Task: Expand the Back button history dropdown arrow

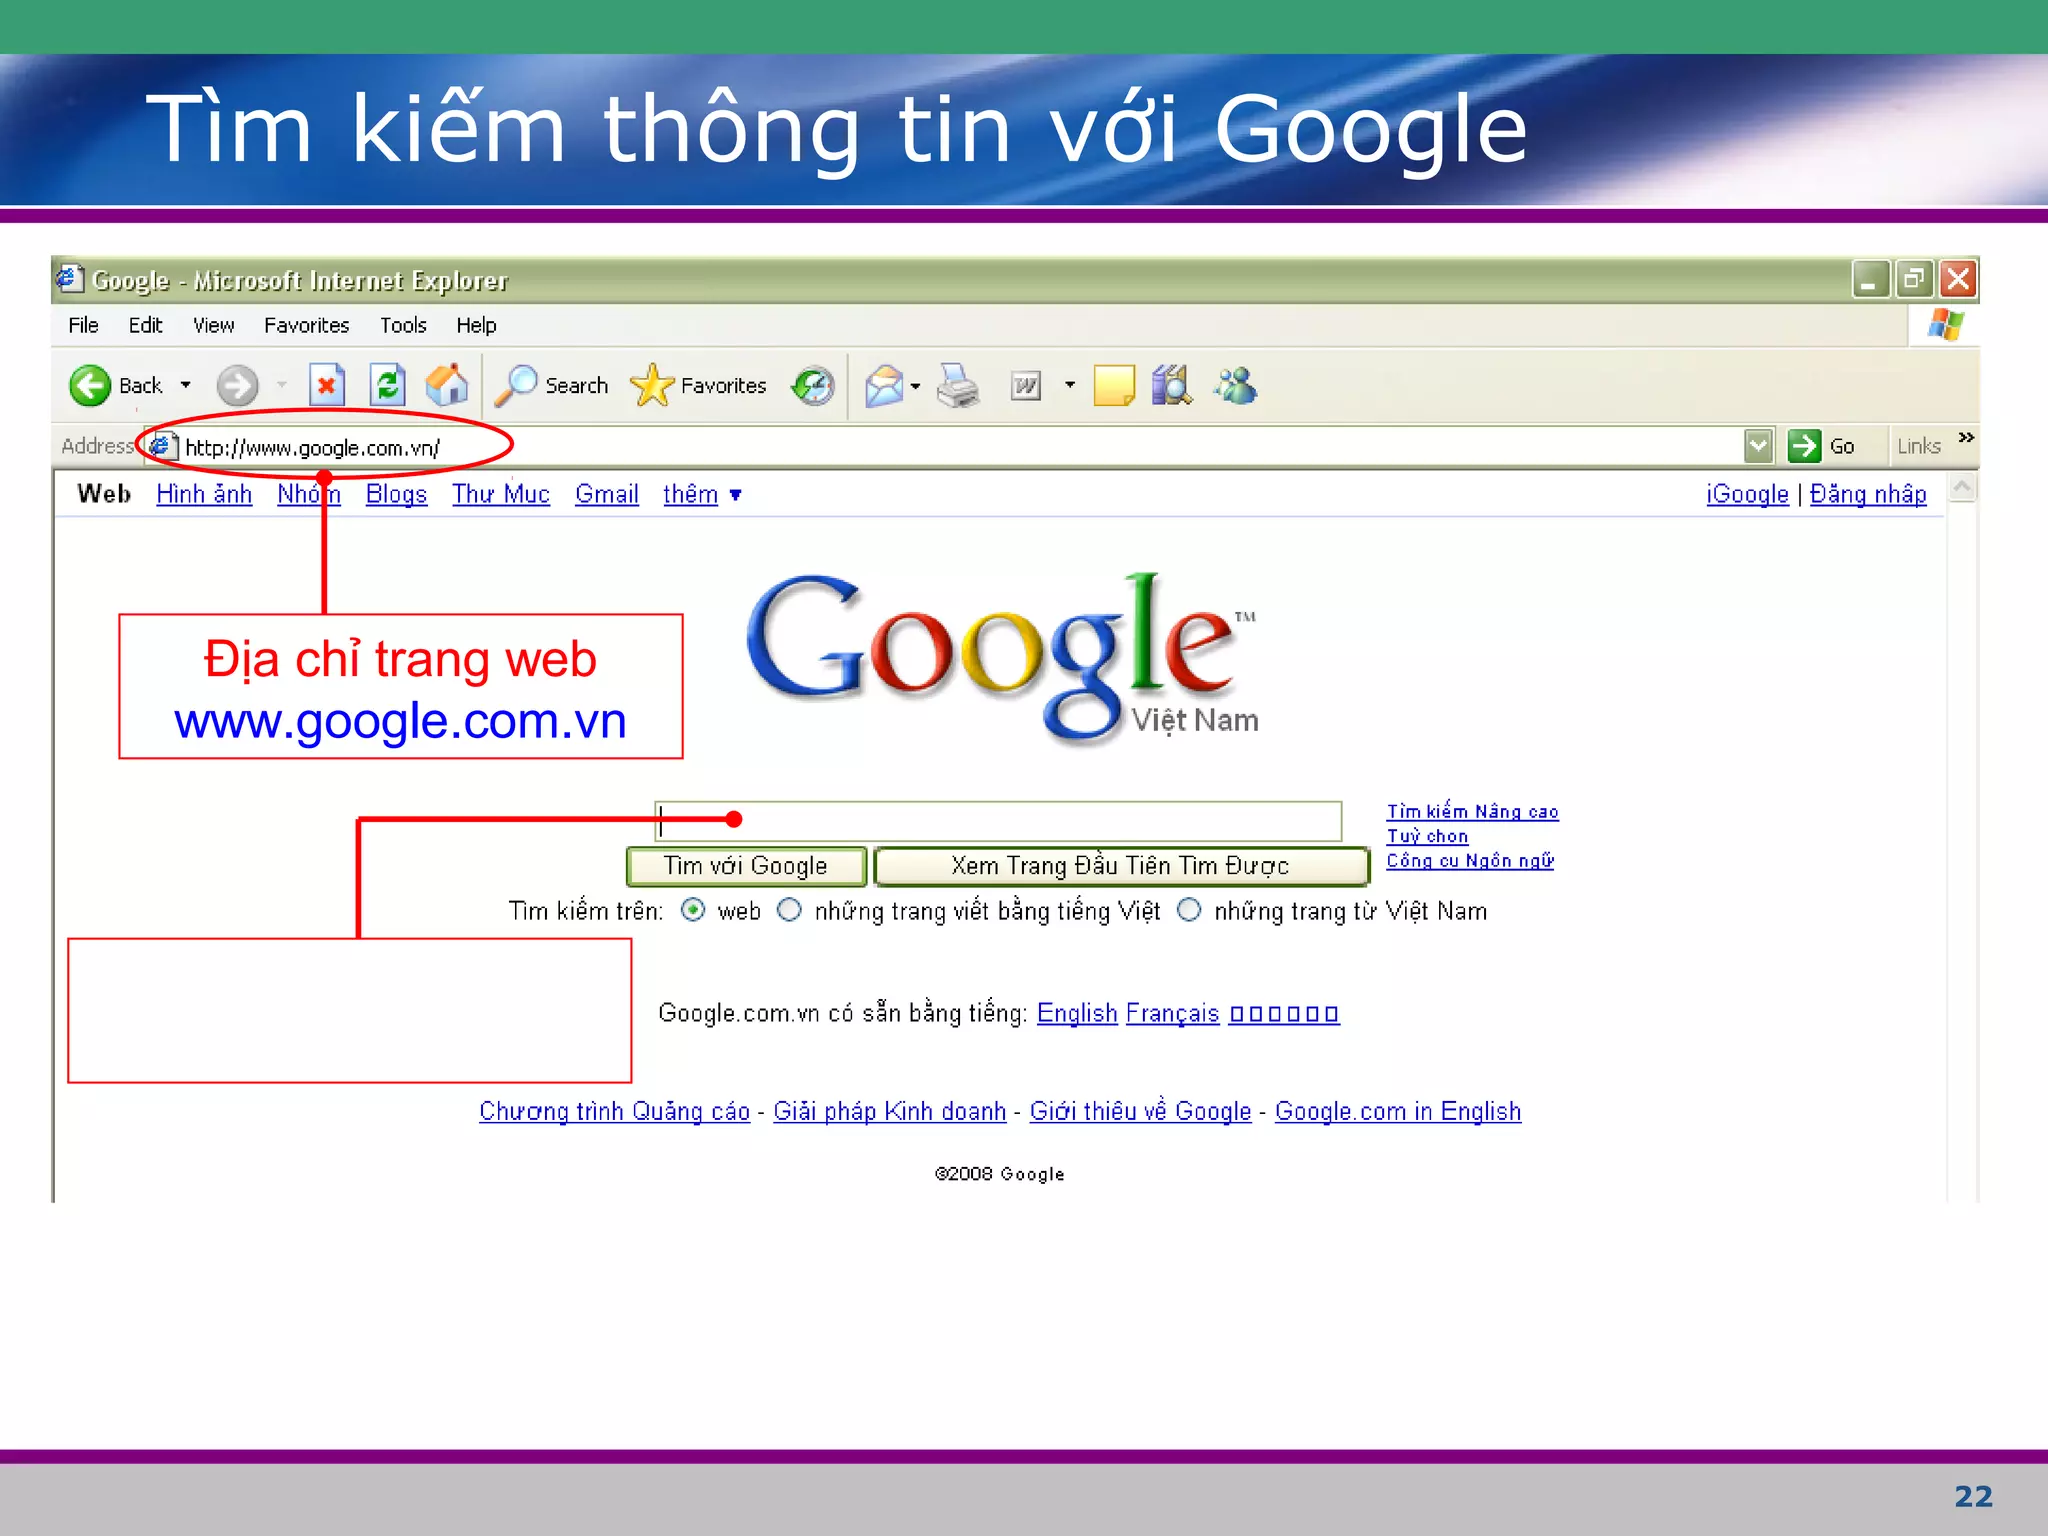Action: point(186,385)
